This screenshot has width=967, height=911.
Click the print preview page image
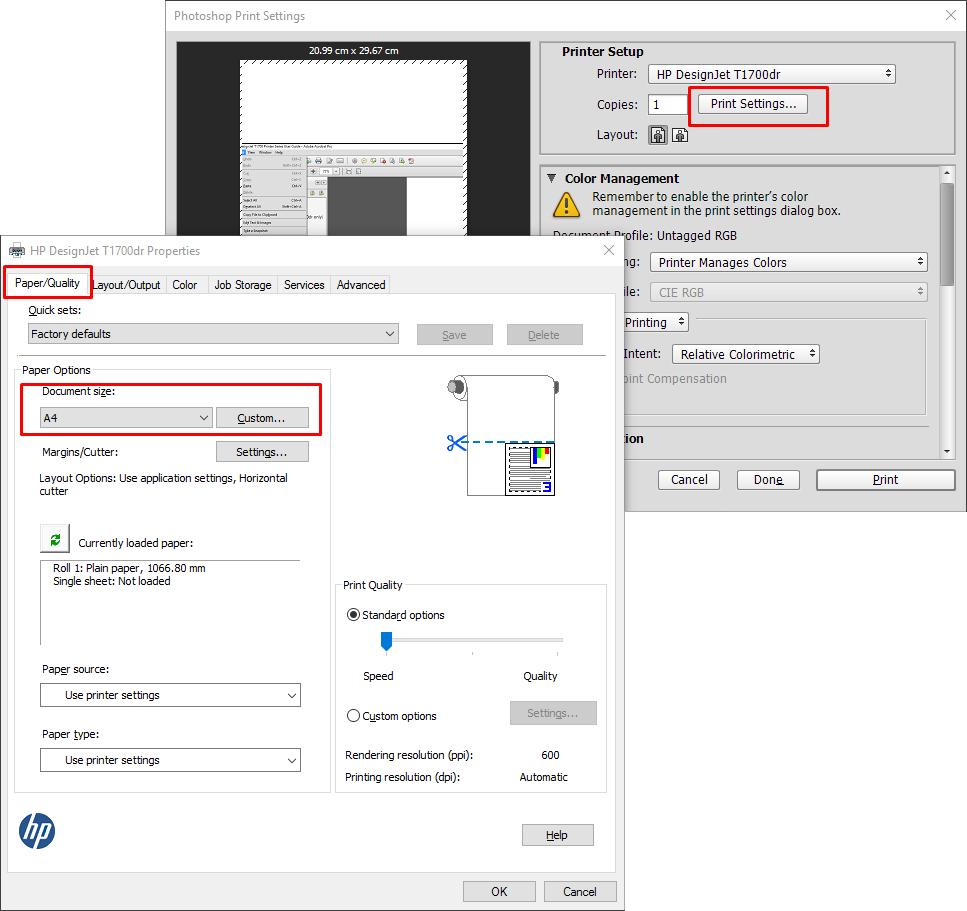353,148
